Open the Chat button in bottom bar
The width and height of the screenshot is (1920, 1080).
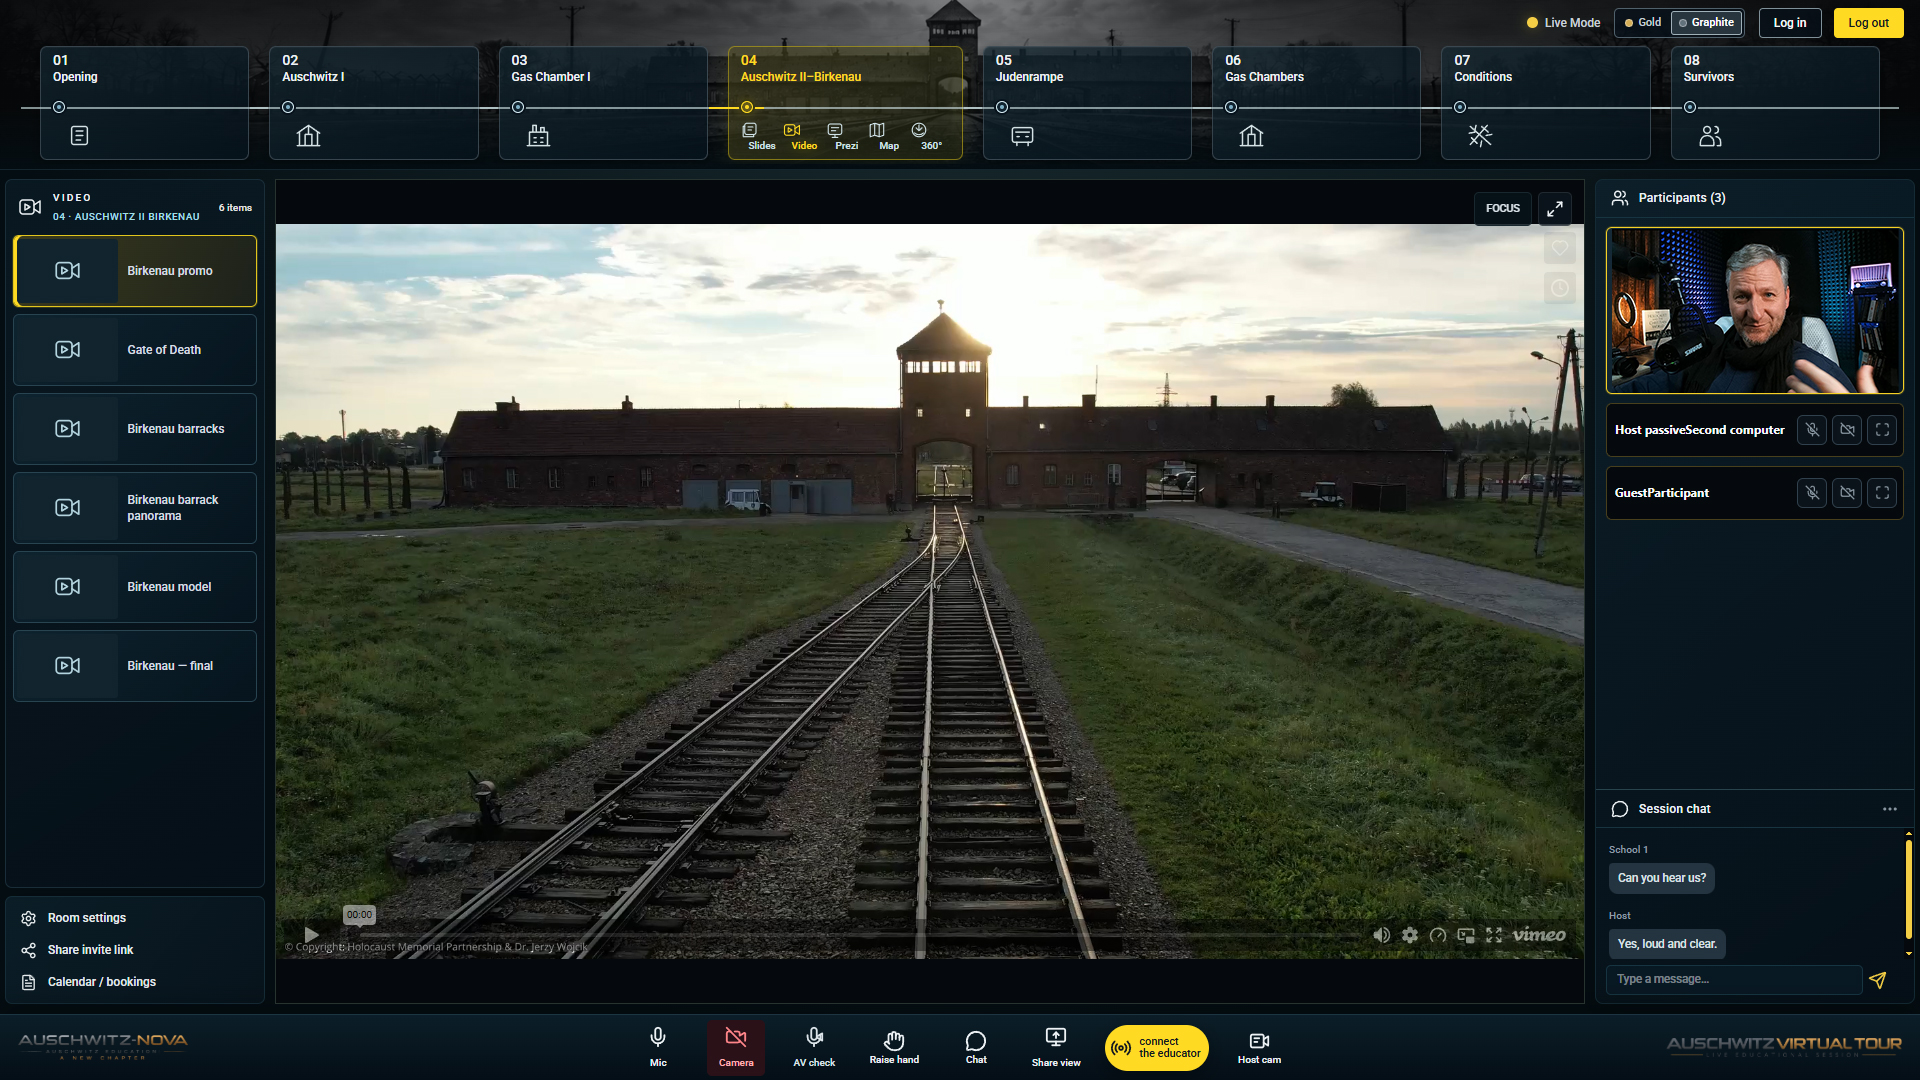pyautogui.click(x=976, y=1047)
